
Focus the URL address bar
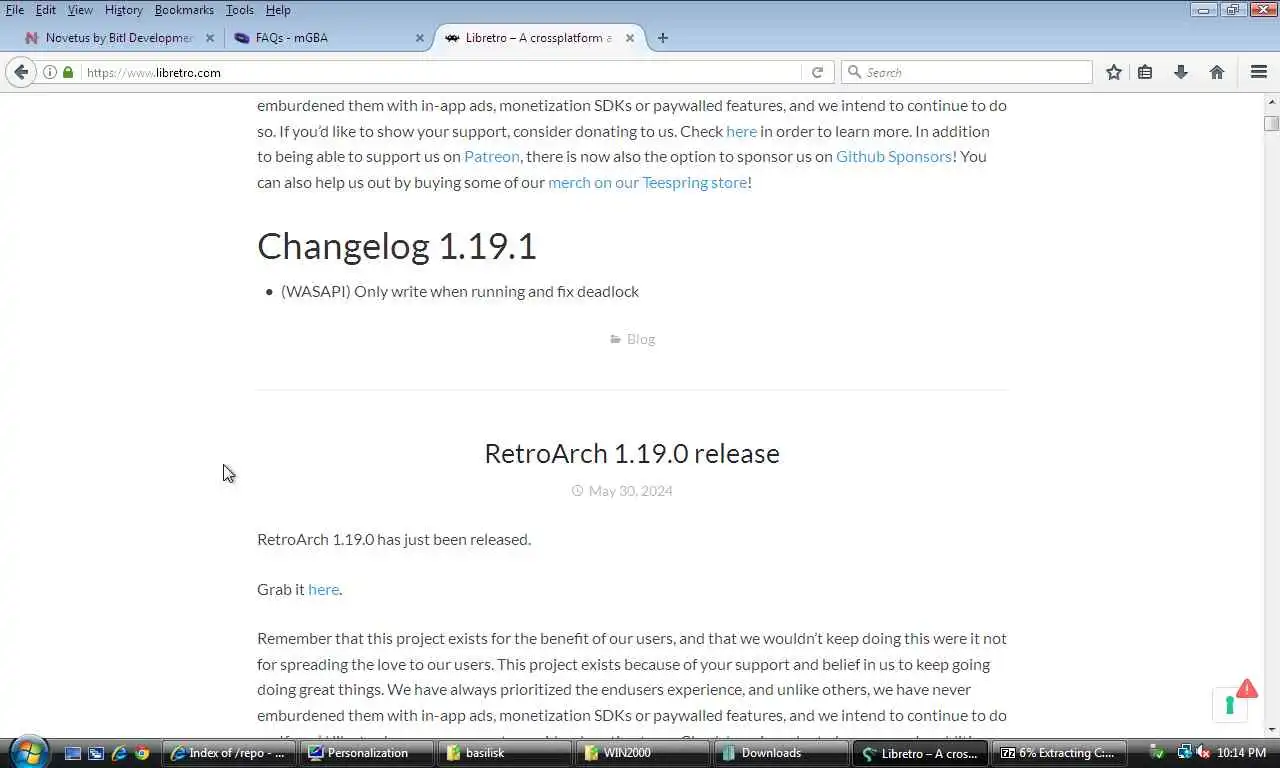coord(440,72)
